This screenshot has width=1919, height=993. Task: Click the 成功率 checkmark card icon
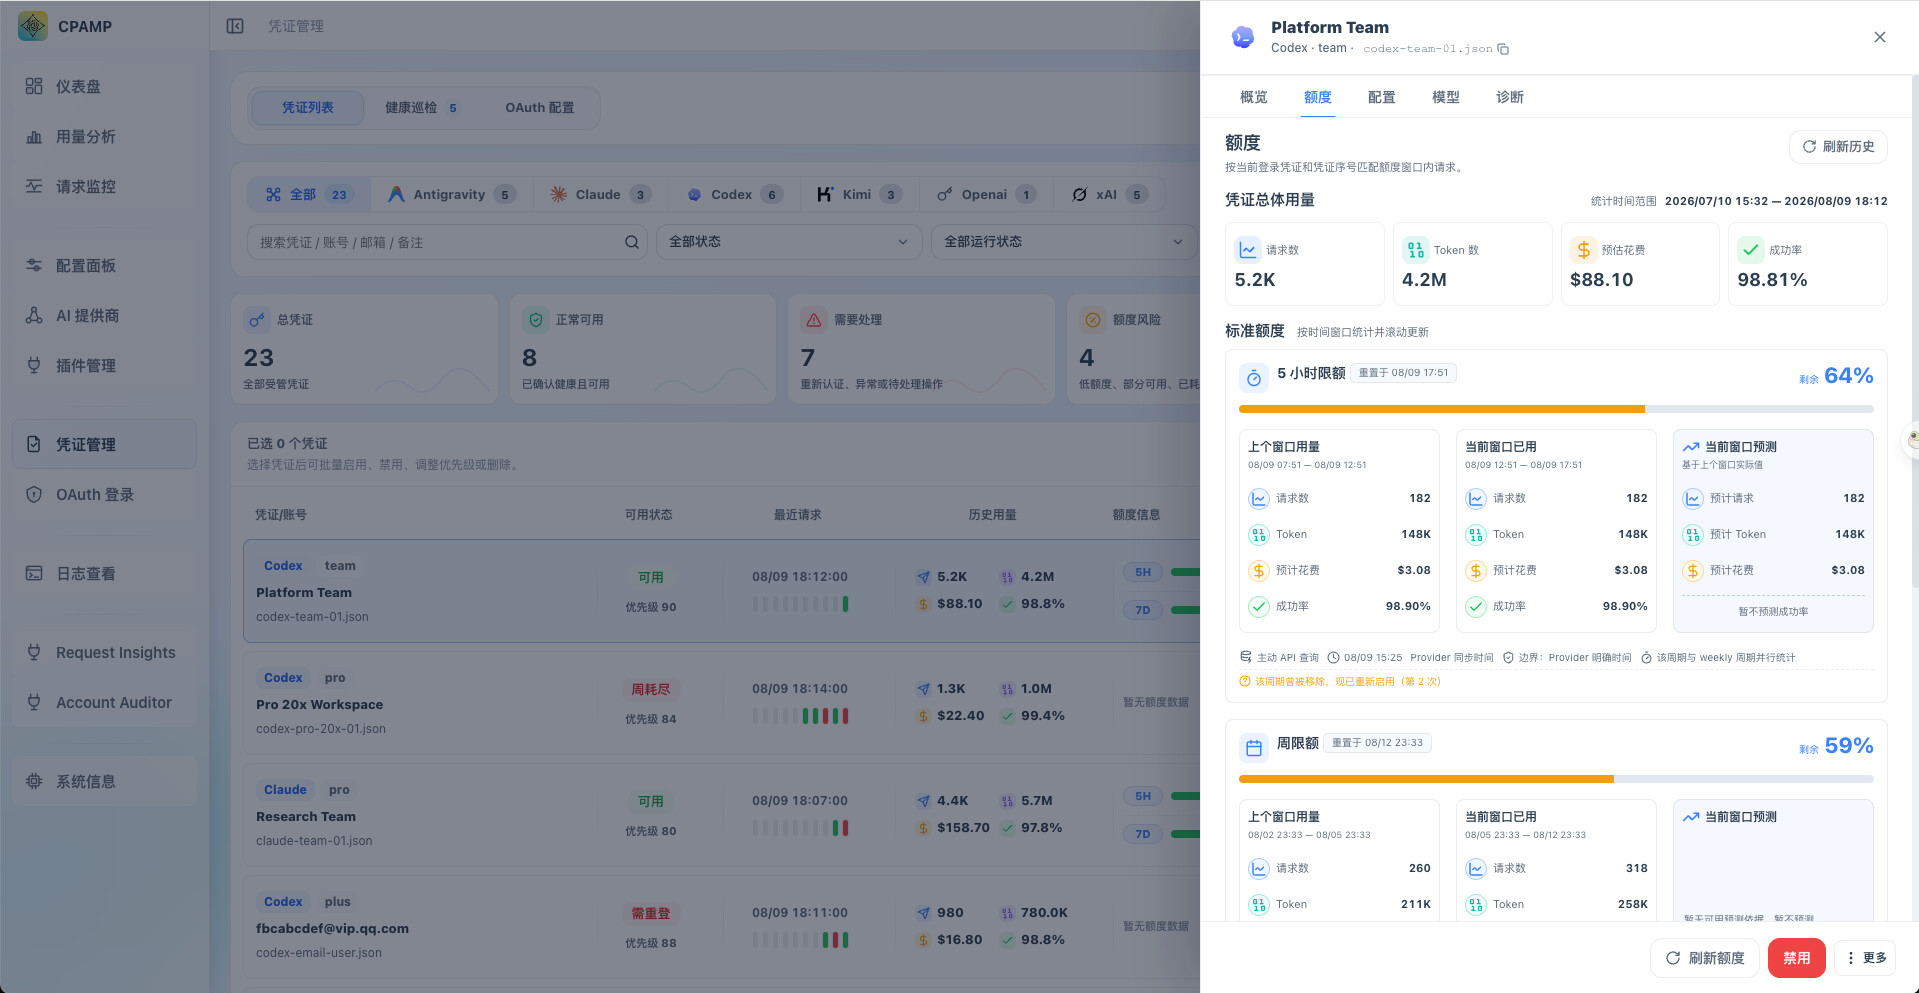point(1750,250)
